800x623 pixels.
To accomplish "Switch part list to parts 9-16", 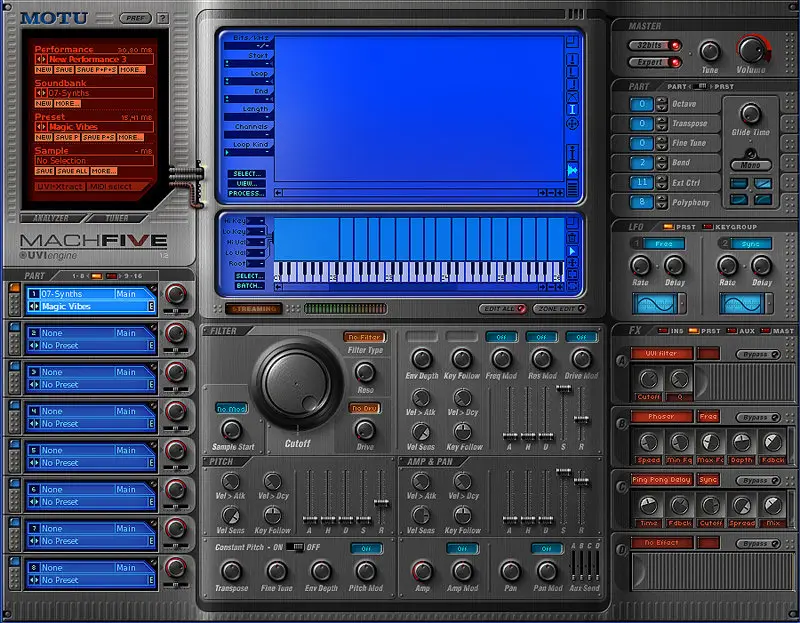I will tap(124, 276).
